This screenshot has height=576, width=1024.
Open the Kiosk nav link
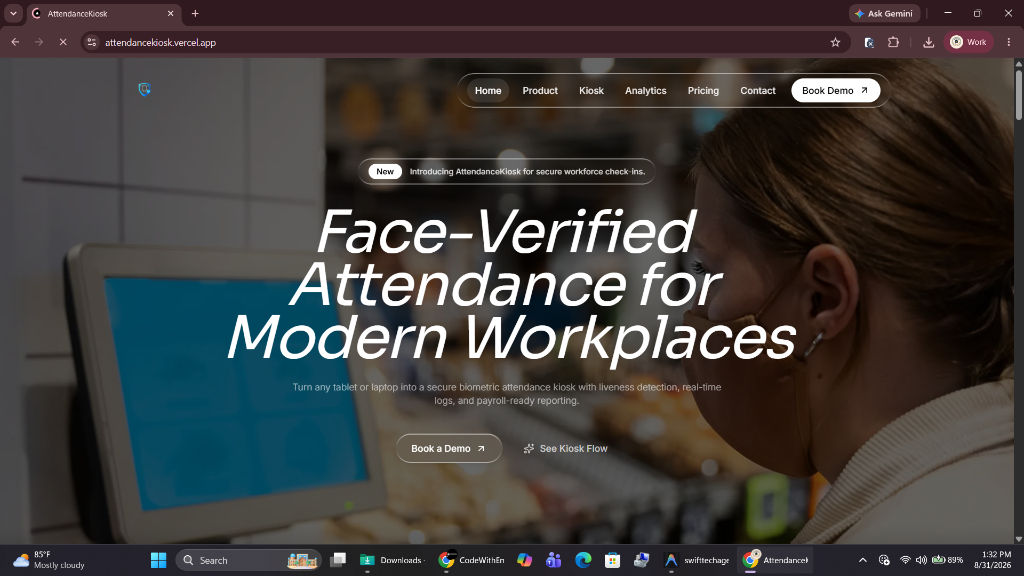tap(591, 91)
